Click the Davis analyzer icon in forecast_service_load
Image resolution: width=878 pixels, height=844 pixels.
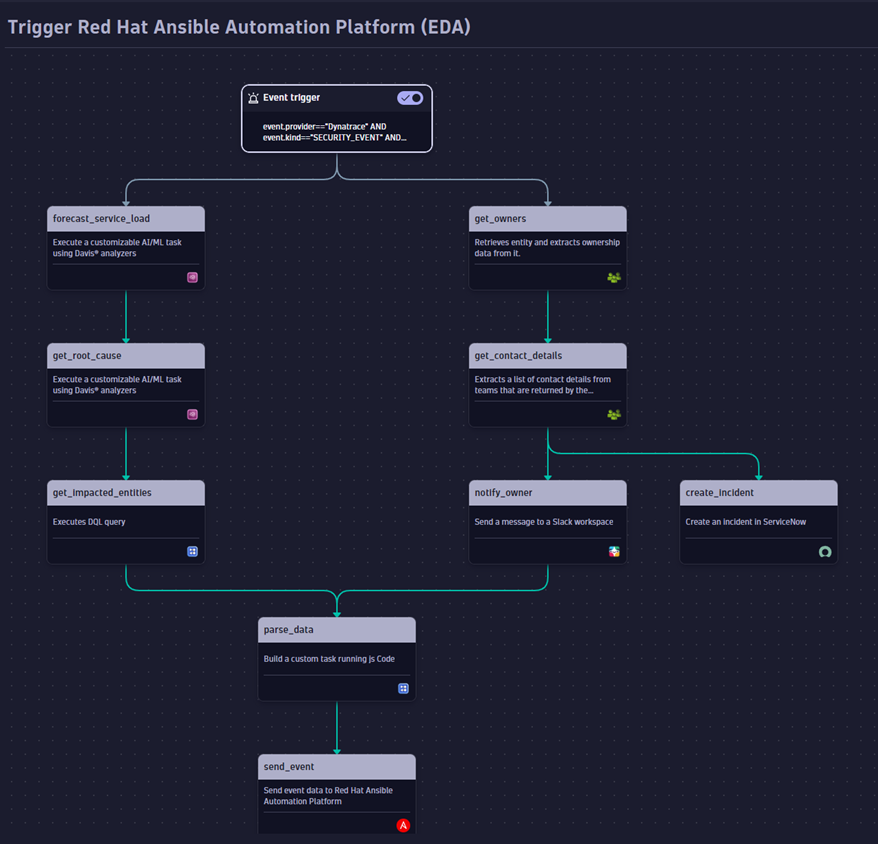pos(192,277)
